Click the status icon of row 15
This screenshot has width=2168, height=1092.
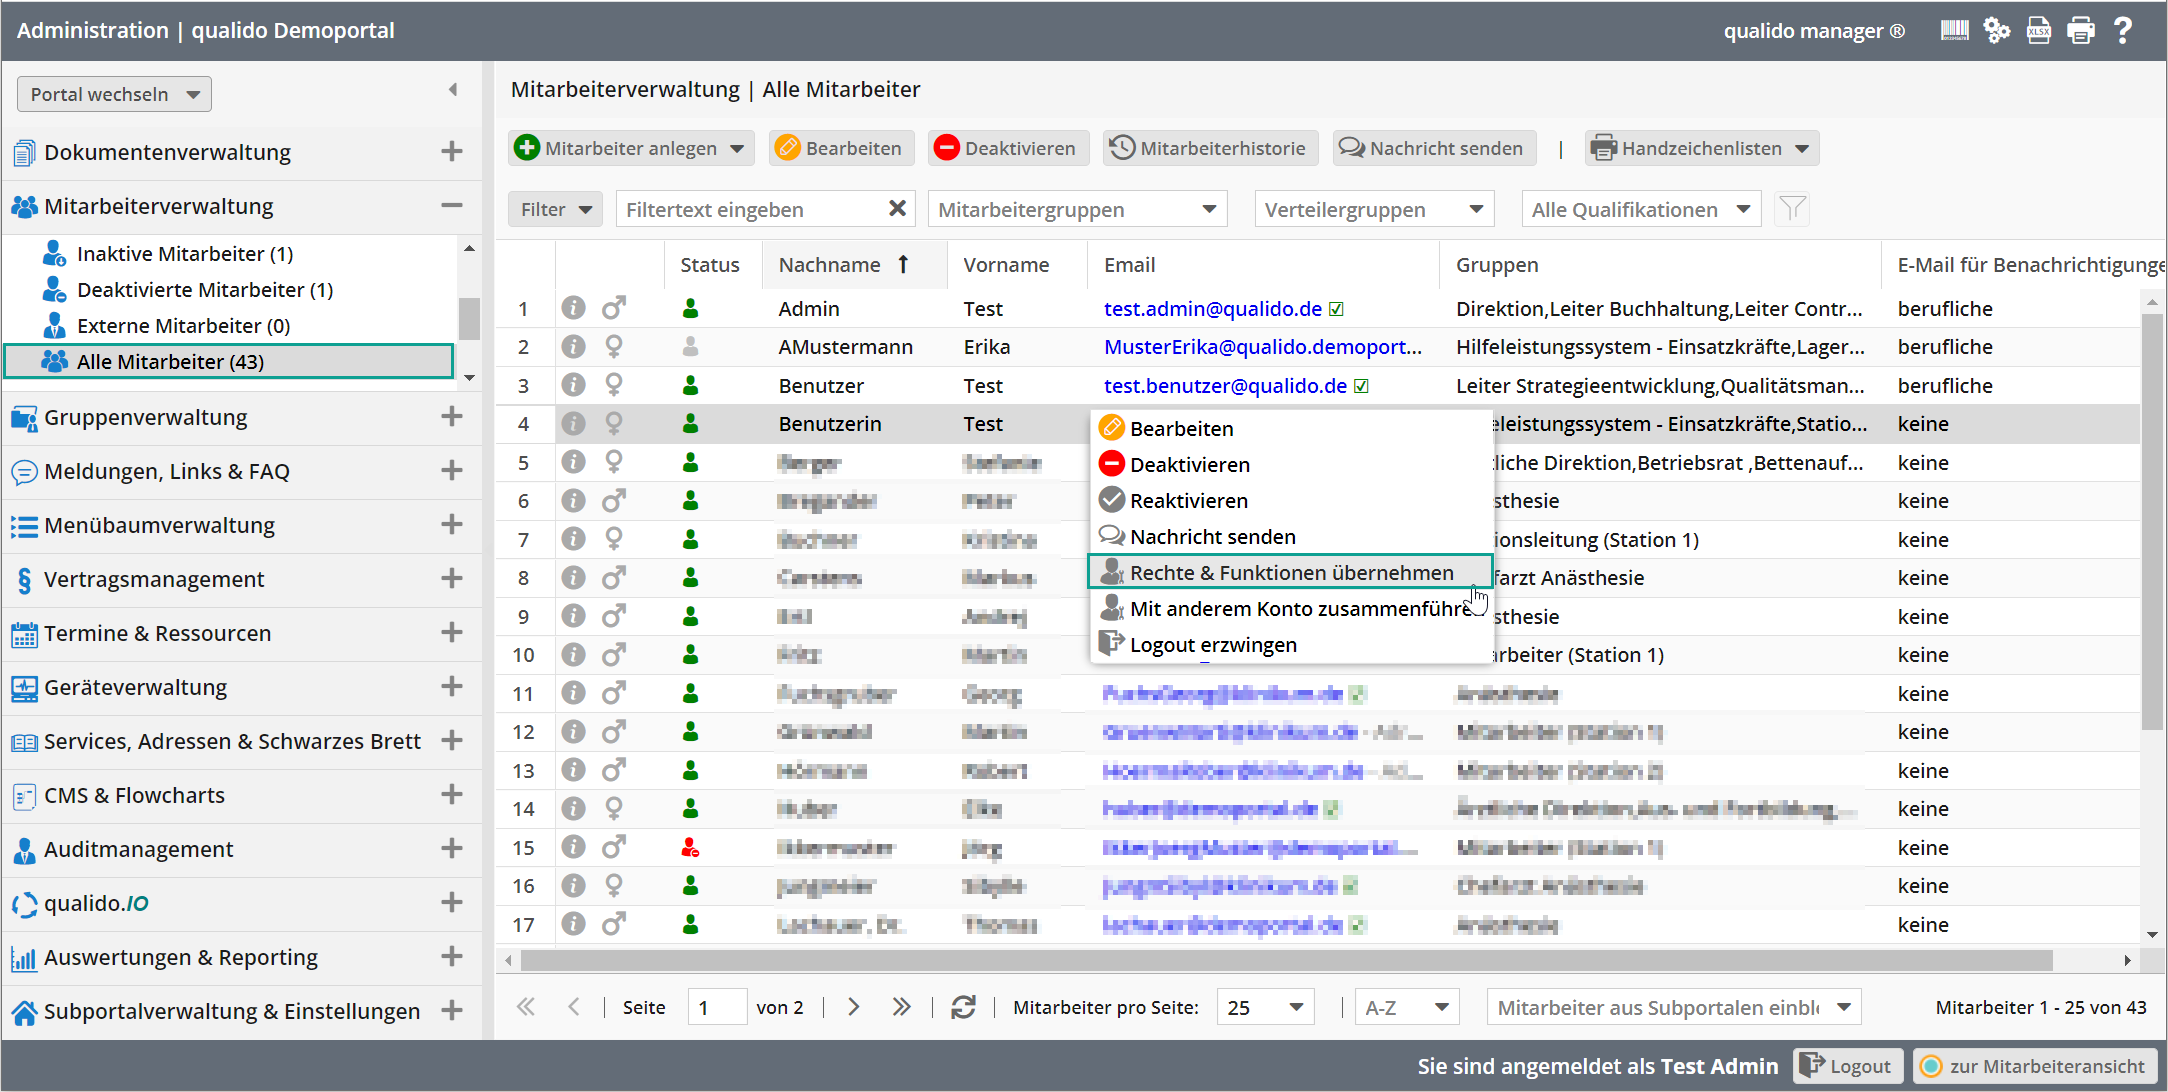coord(690,847)
